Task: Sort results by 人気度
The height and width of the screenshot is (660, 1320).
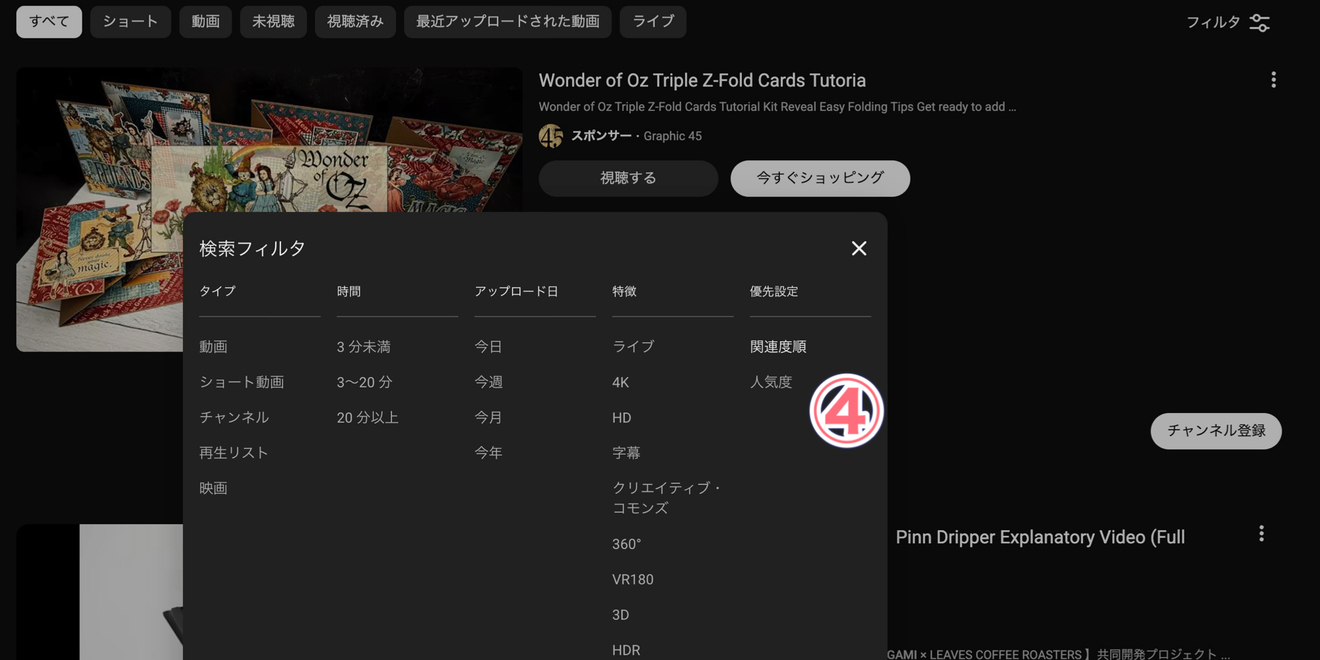Action: point(771,382)
